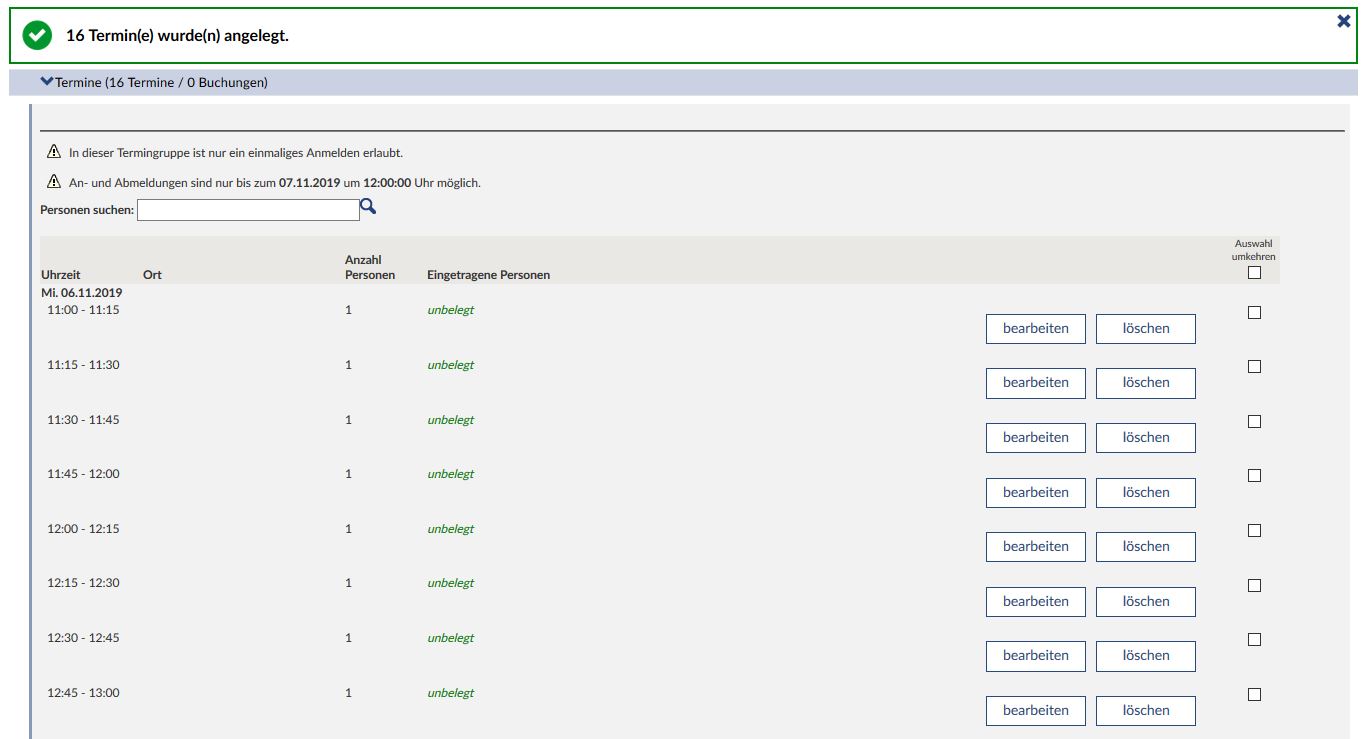1363x739 pixels.
Task: Click the green checkmark success icon
Action: 37,35
